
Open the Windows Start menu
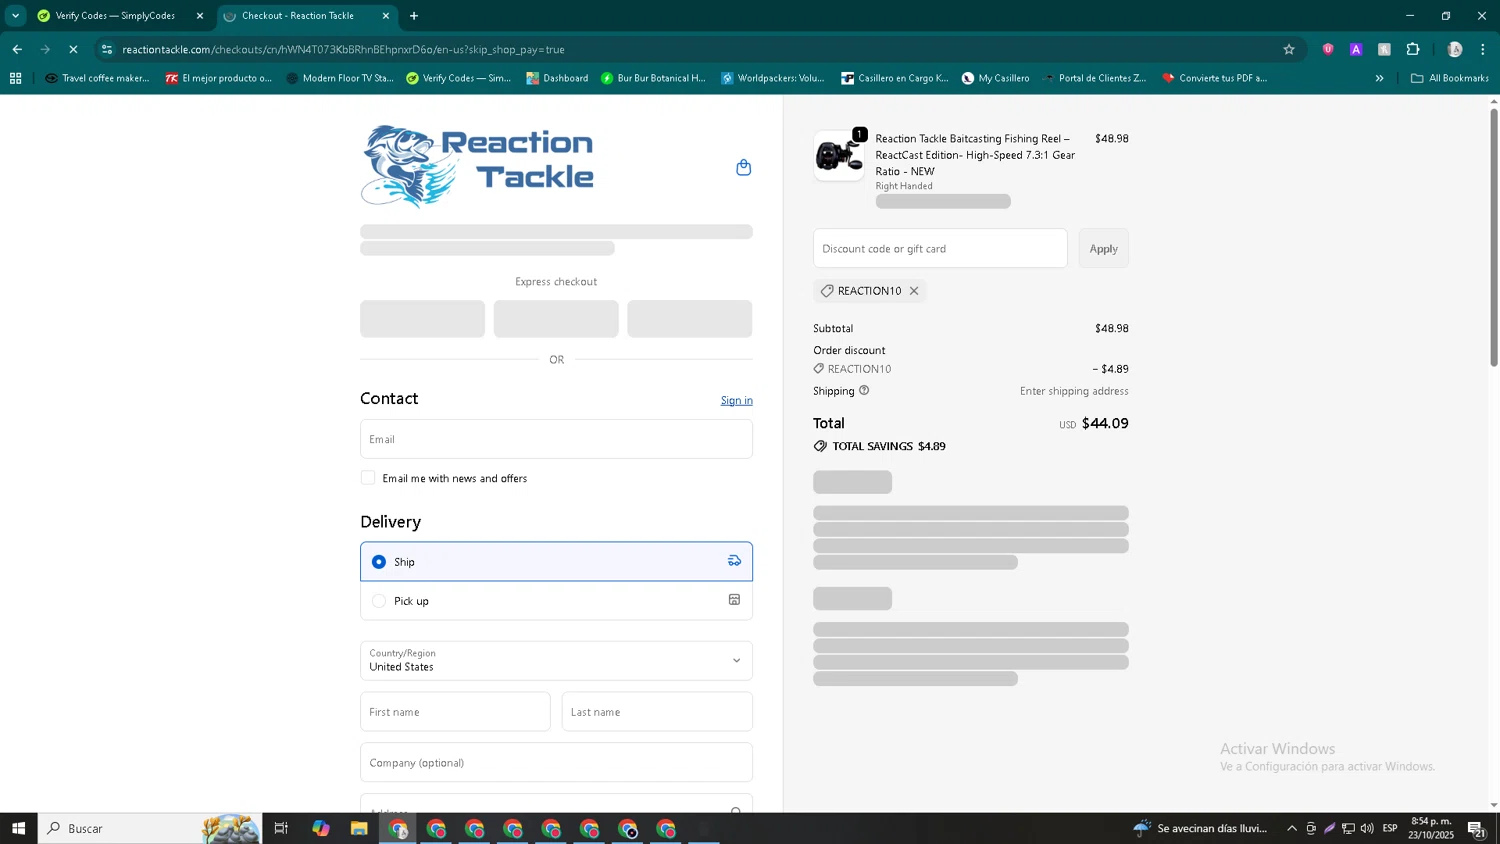click(18, 828)
